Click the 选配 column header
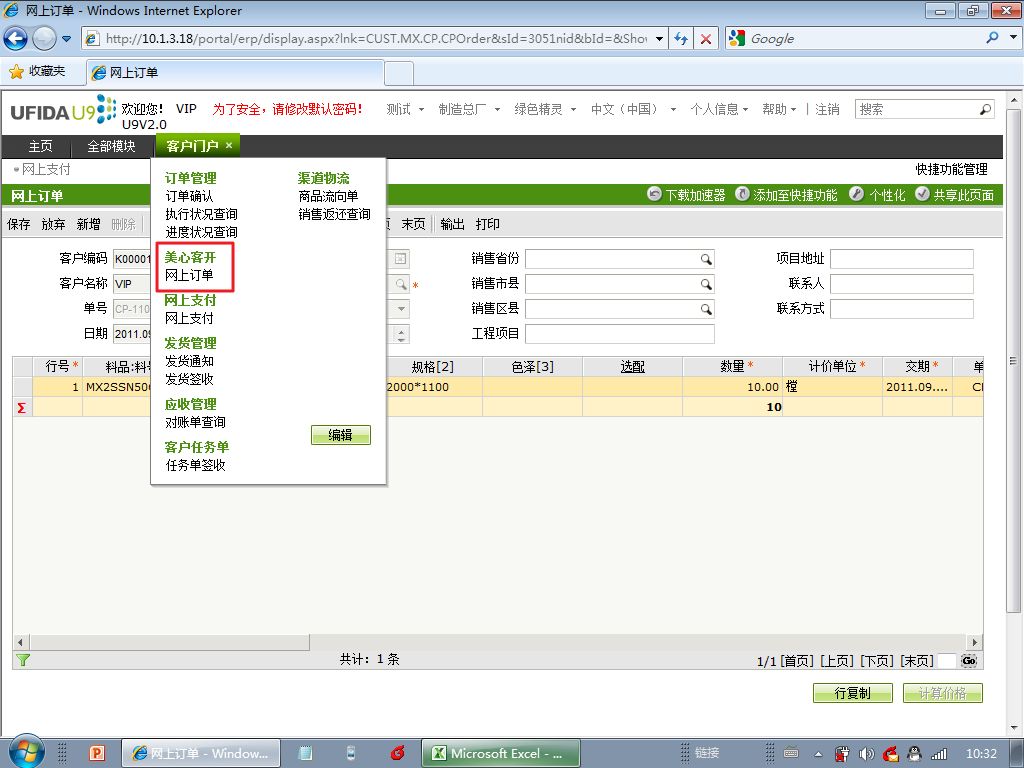Image resolution: width=1024 pixels, height=768 pixels. pyautogui.click(x=632, y=366)
